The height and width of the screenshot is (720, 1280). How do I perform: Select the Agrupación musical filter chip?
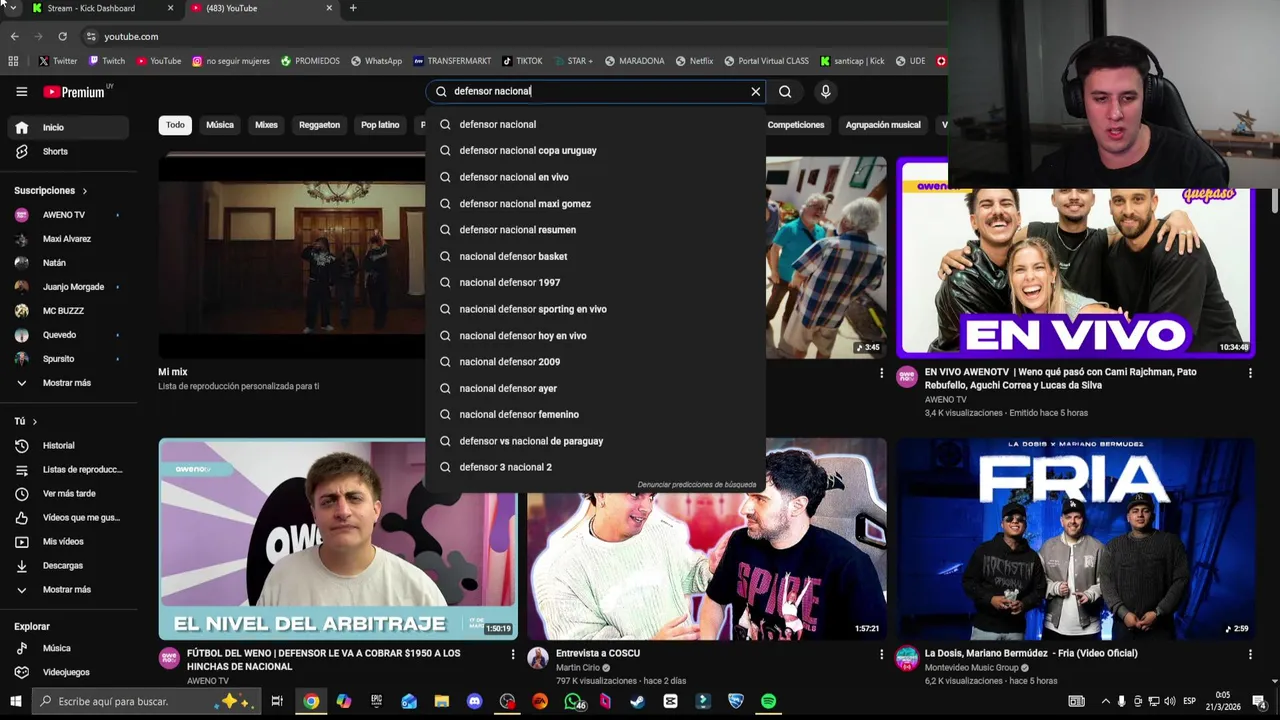(x=883, y=125)
